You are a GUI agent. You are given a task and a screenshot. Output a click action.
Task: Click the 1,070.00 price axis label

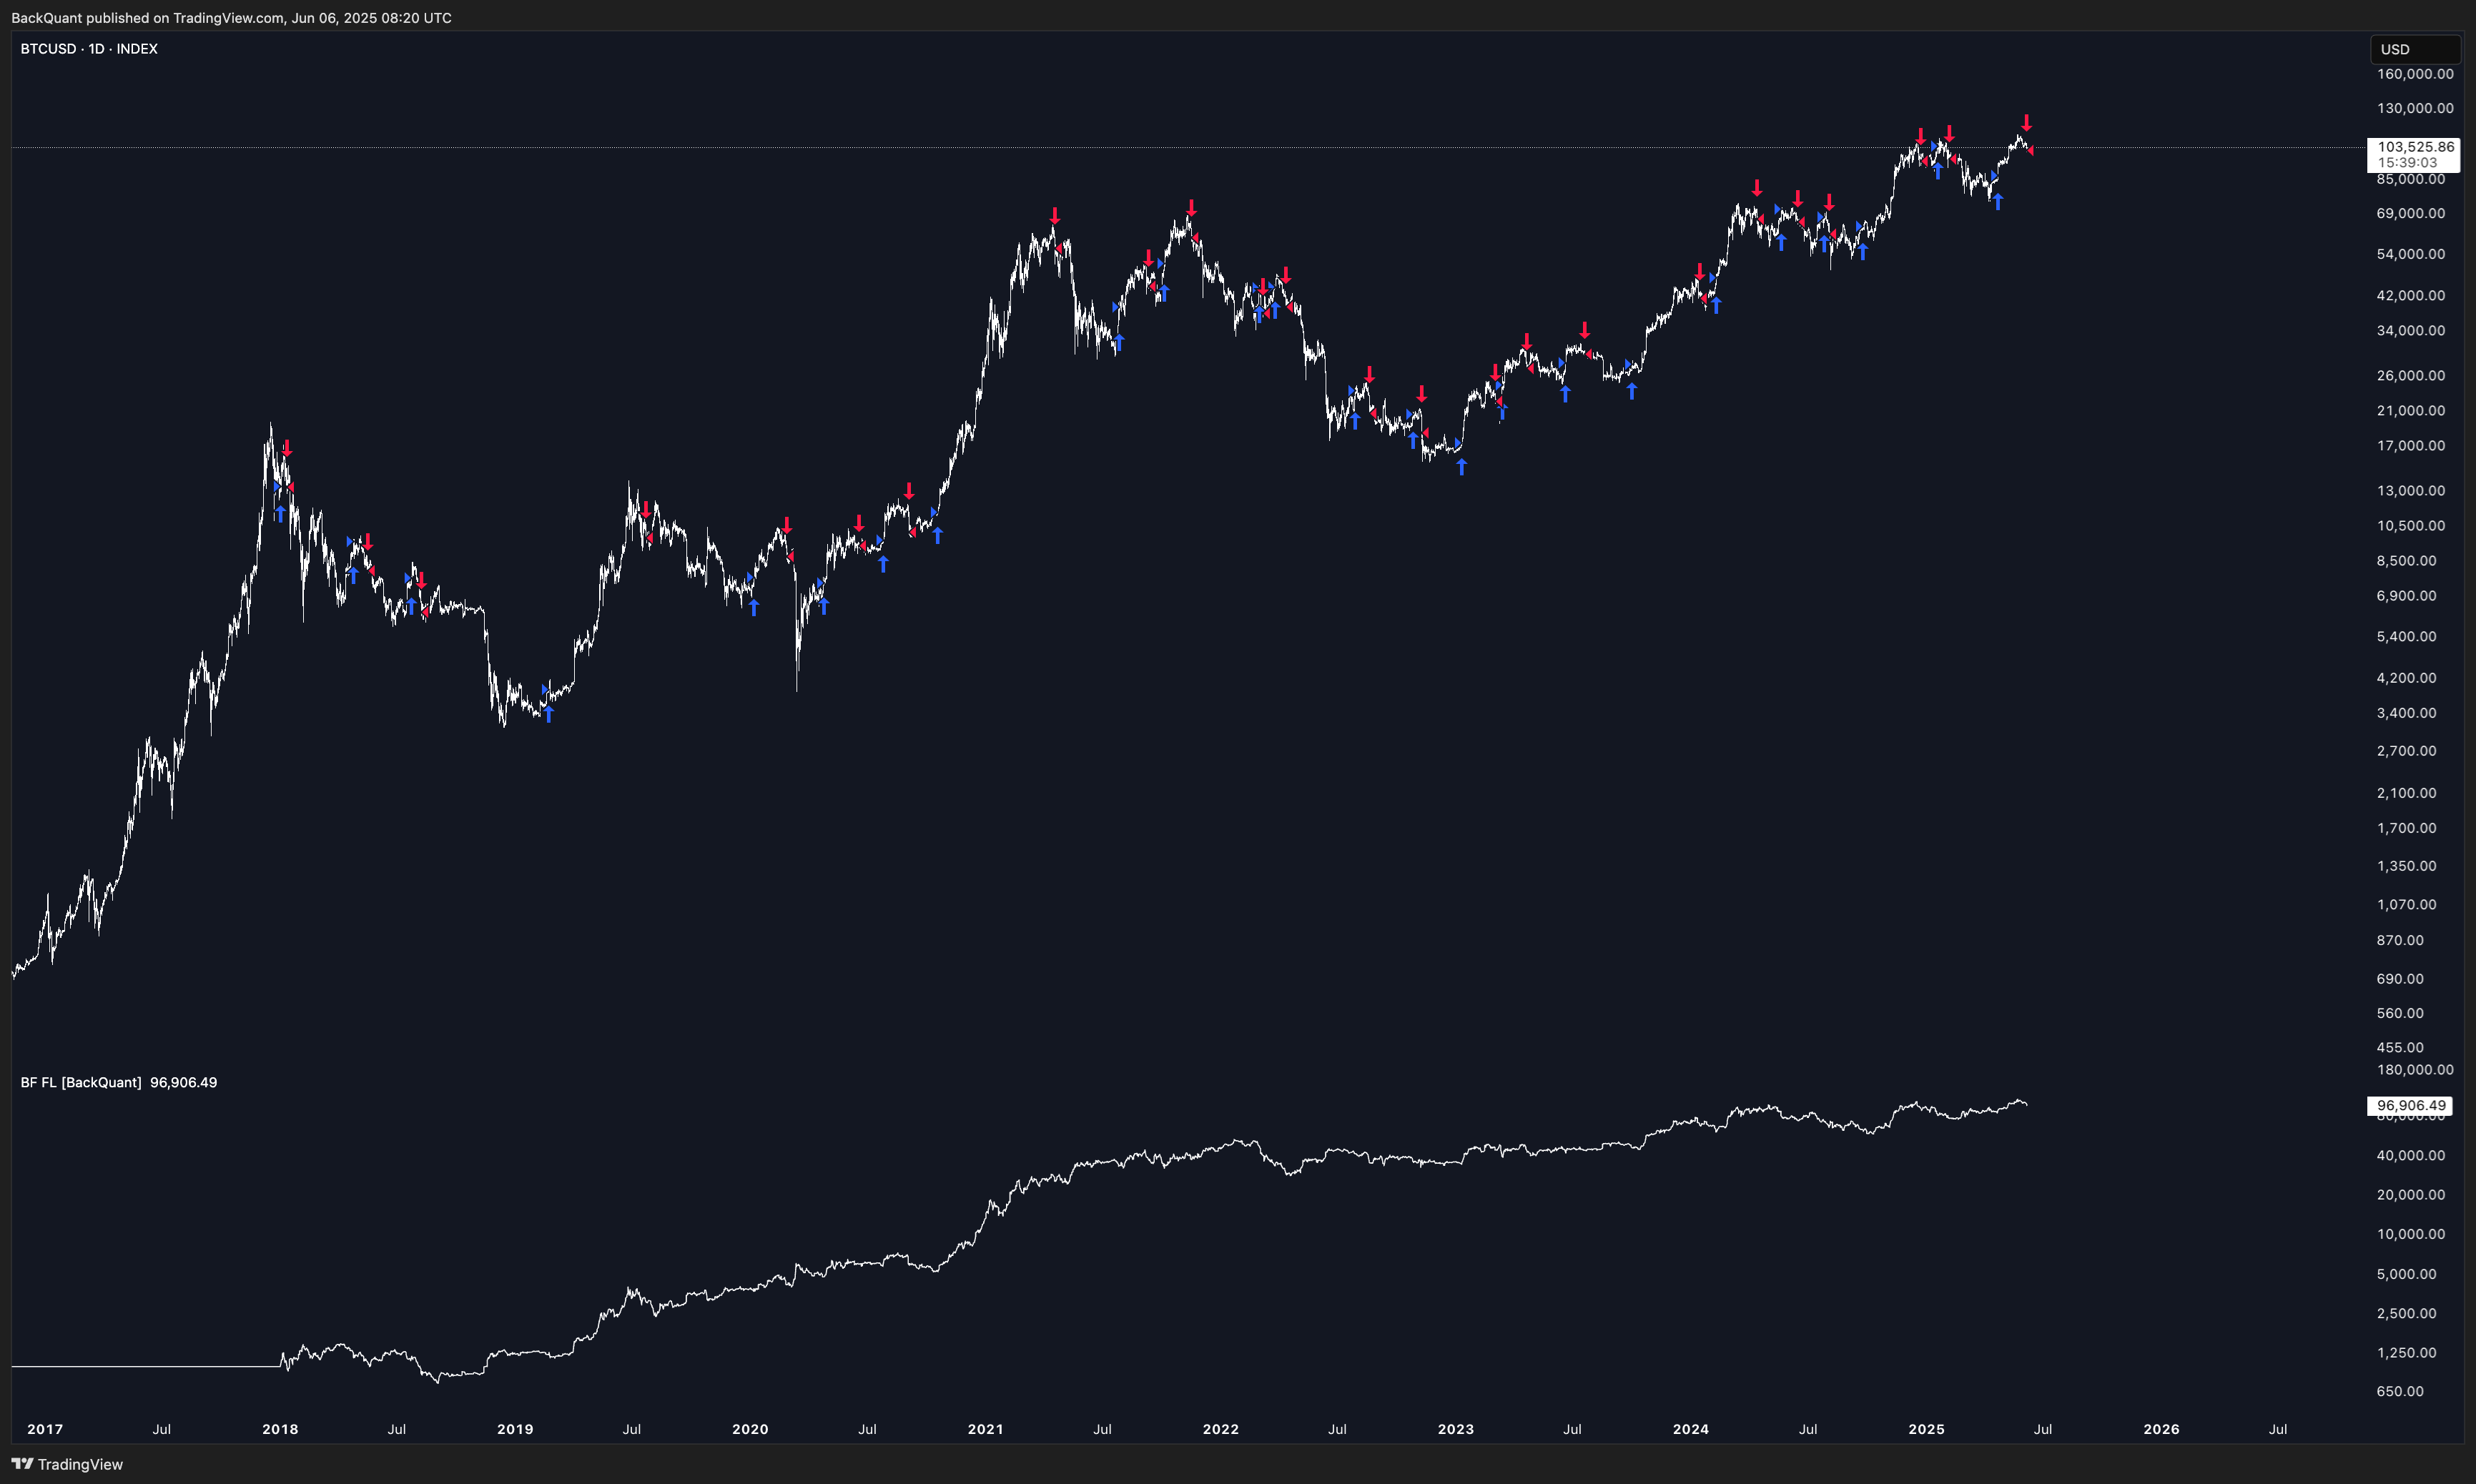[x=2407, y=904]
